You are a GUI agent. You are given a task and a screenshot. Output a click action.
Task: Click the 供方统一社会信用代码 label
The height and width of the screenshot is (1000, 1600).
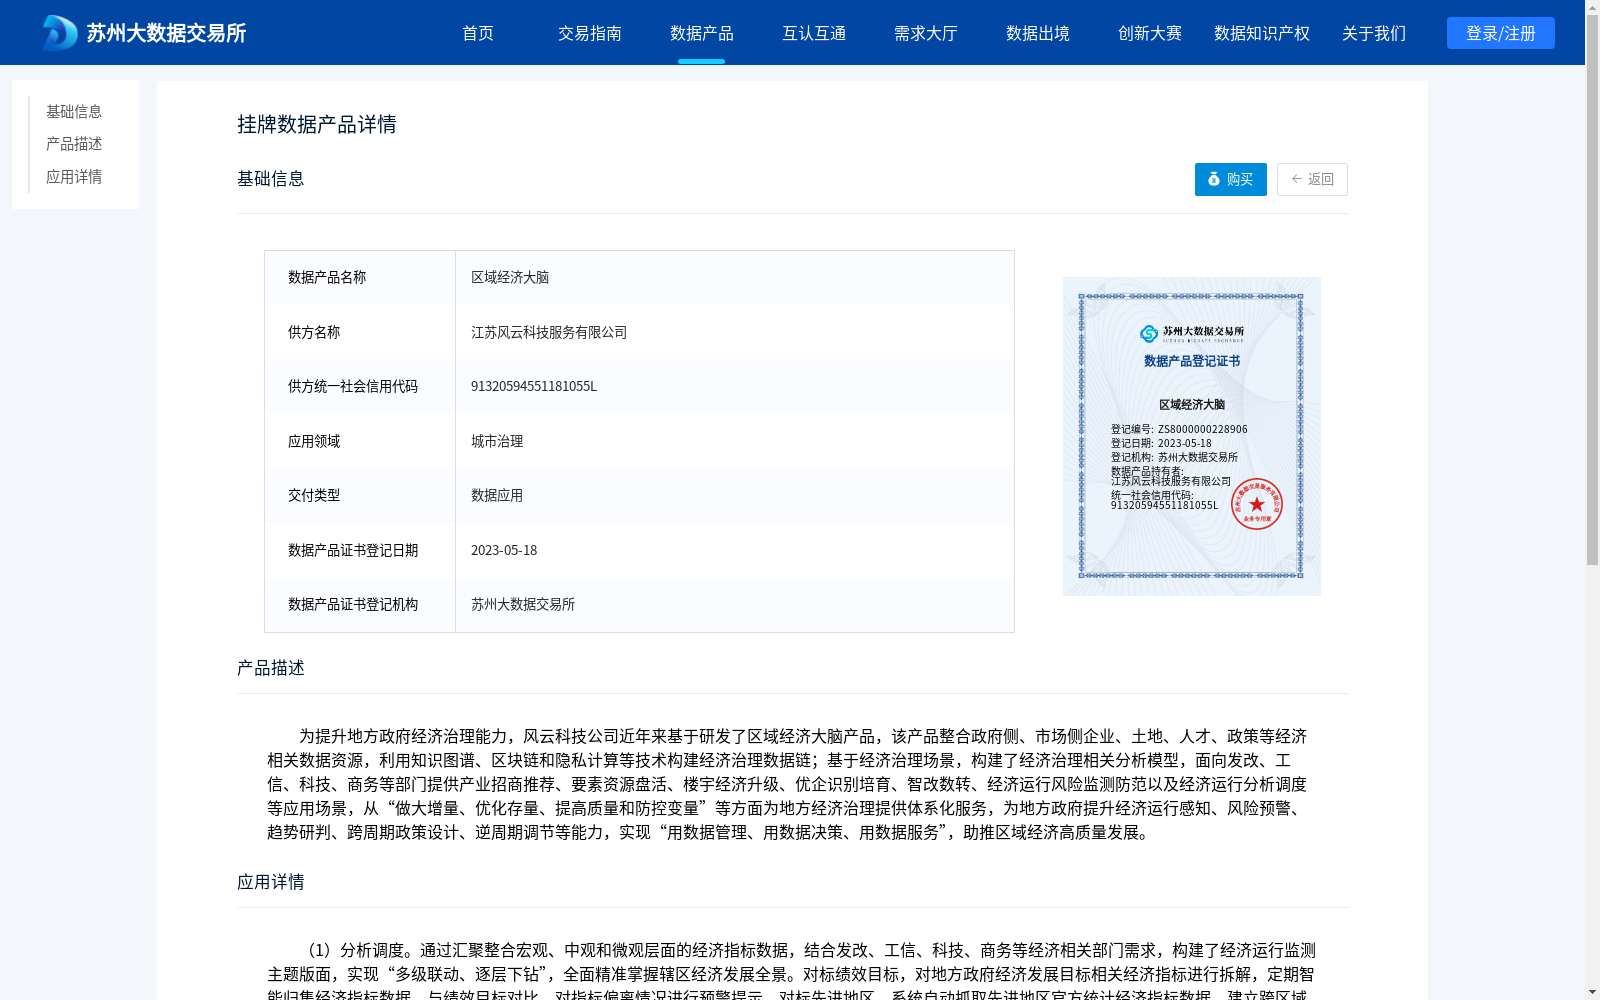(353, 386)
